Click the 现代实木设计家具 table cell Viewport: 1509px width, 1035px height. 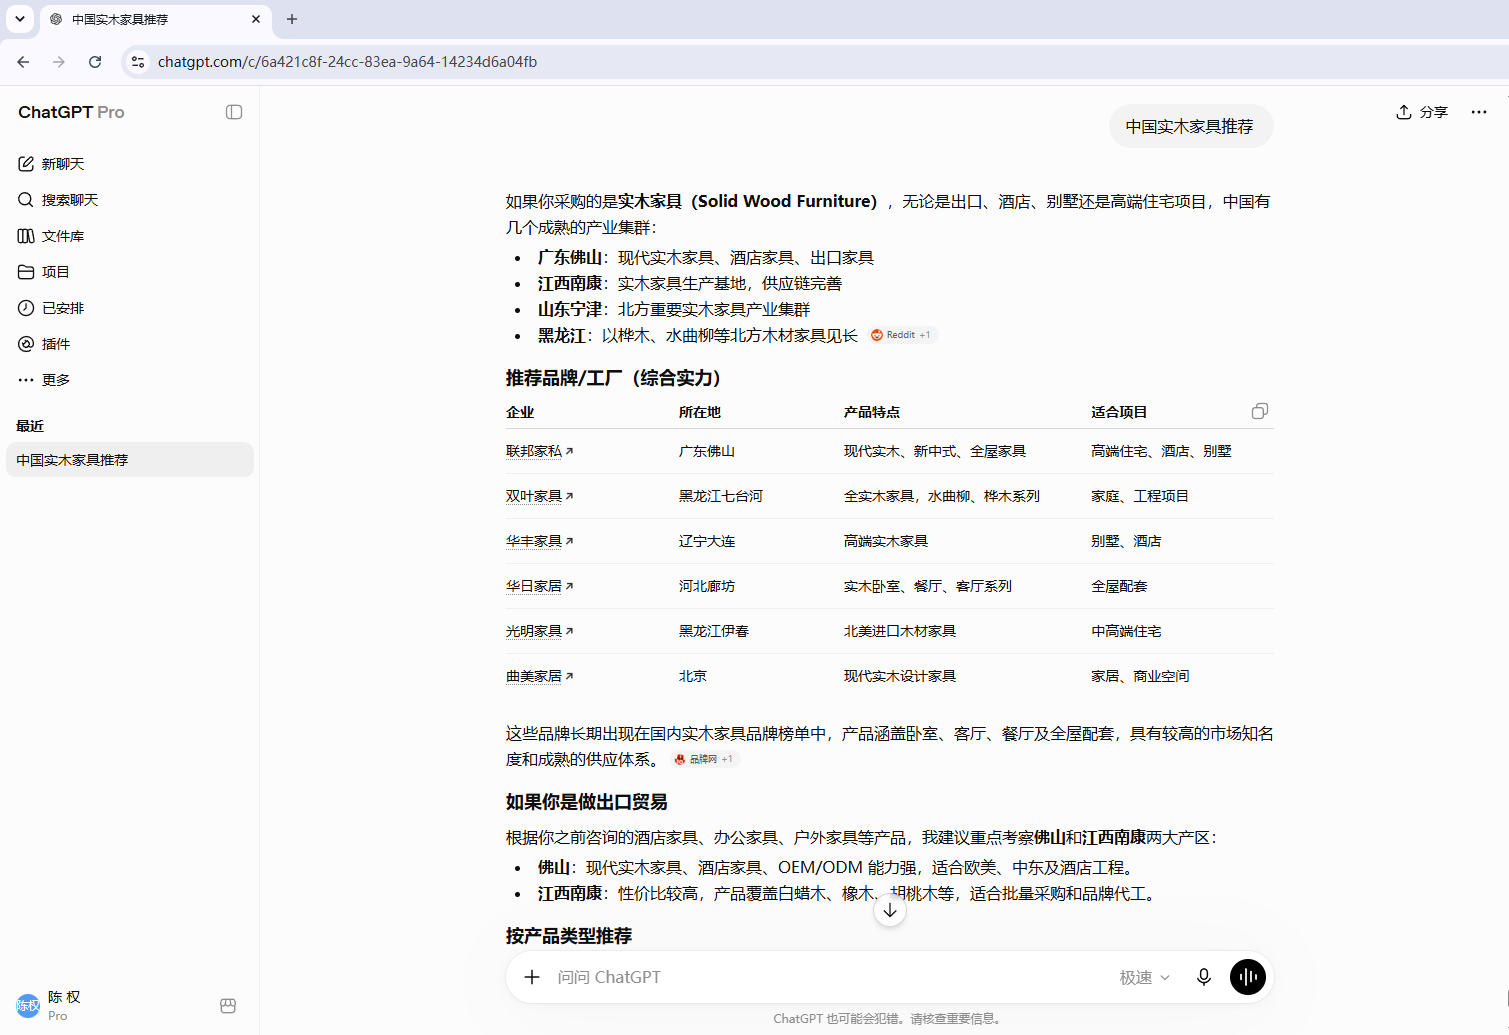point(900,676)
